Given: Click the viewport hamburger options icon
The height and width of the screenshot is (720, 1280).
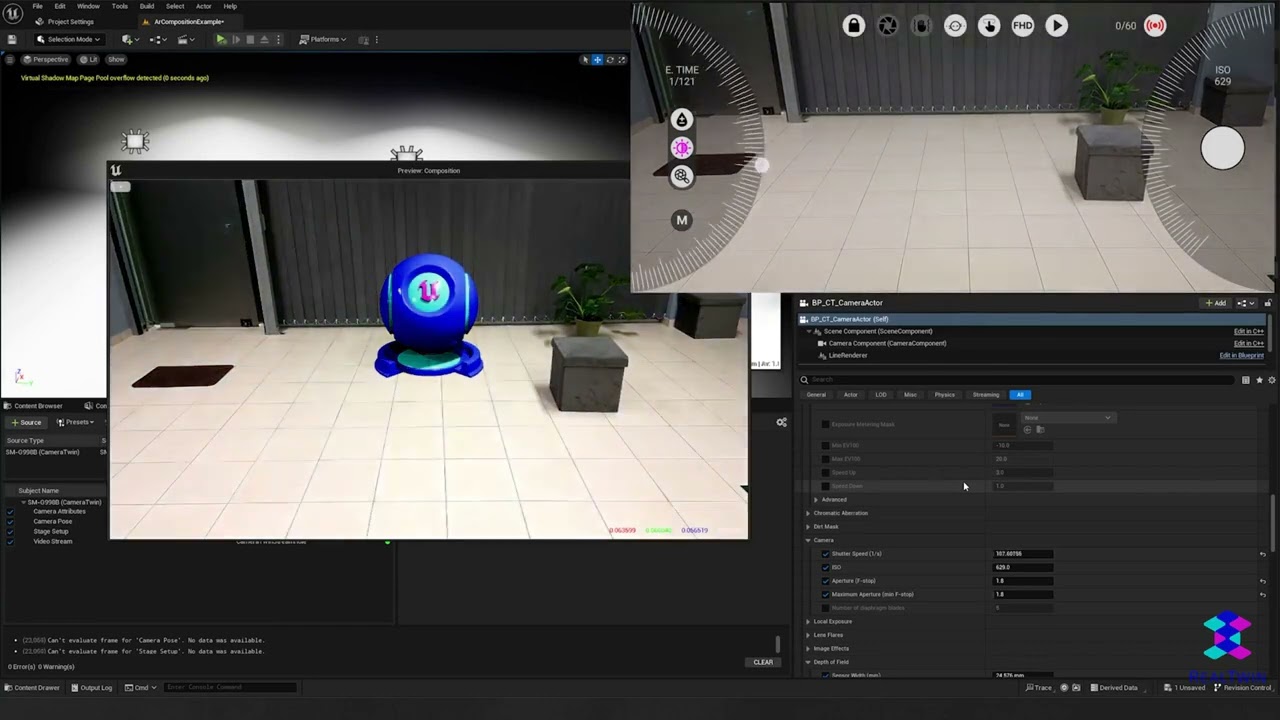Looking at the screenshot, I should pyautogui.click(x=11, y=59).
